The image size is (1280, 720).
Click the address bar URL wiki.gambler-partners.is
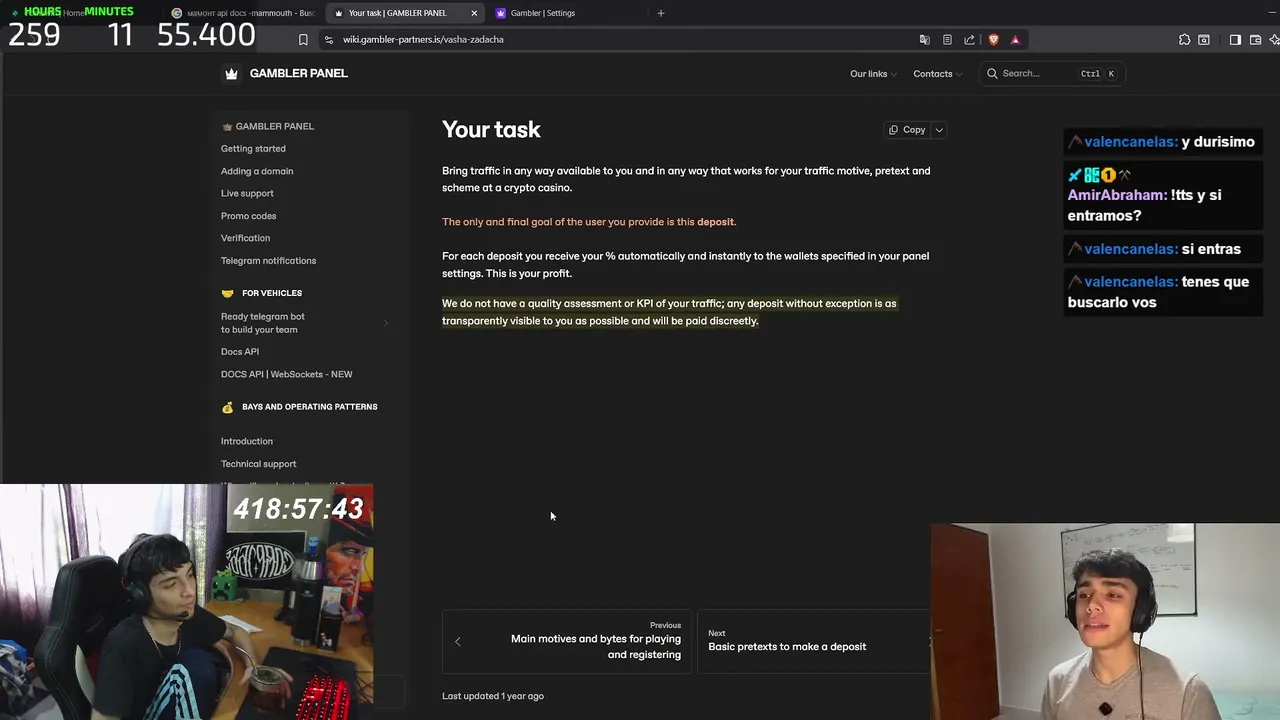(423, 40)
